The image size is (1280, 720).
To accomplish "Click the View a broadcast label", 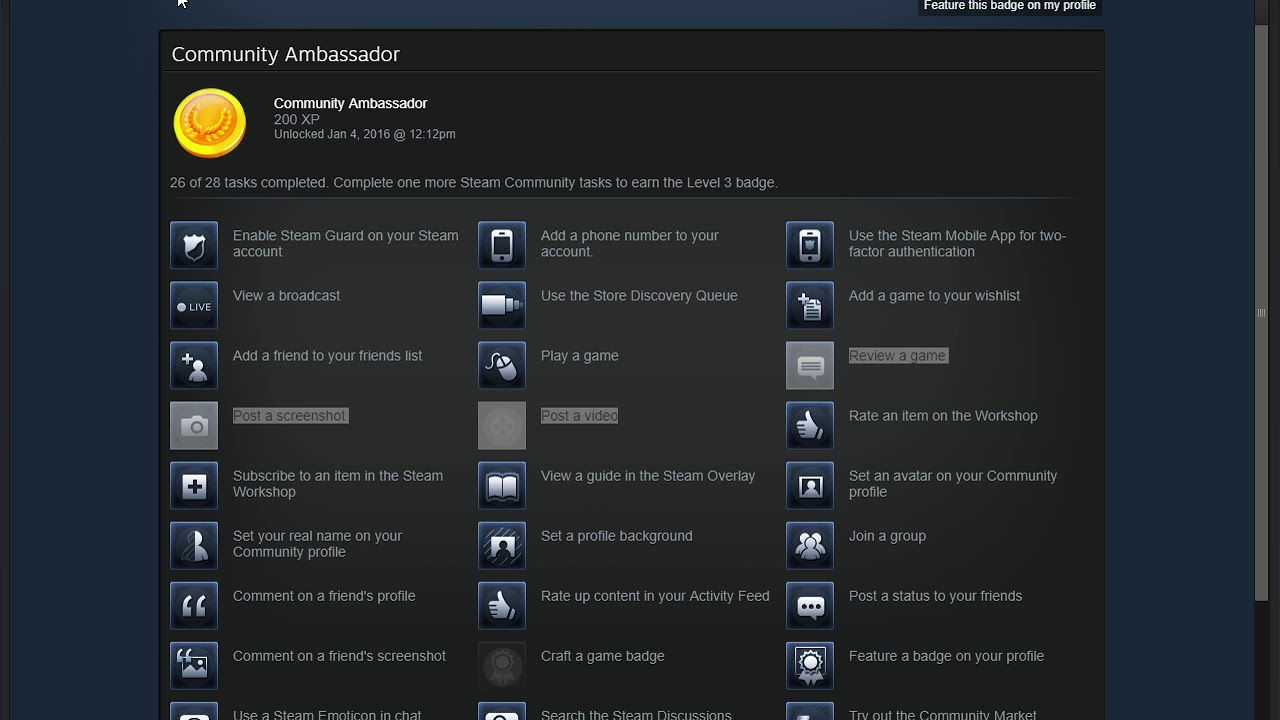I will pyautogui.click(x=286, y=296).
